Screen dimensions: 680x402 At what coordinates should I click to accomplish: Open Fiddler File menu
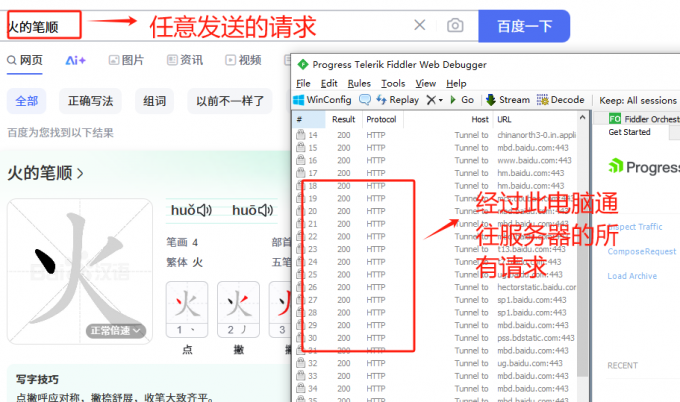[303, 83]
